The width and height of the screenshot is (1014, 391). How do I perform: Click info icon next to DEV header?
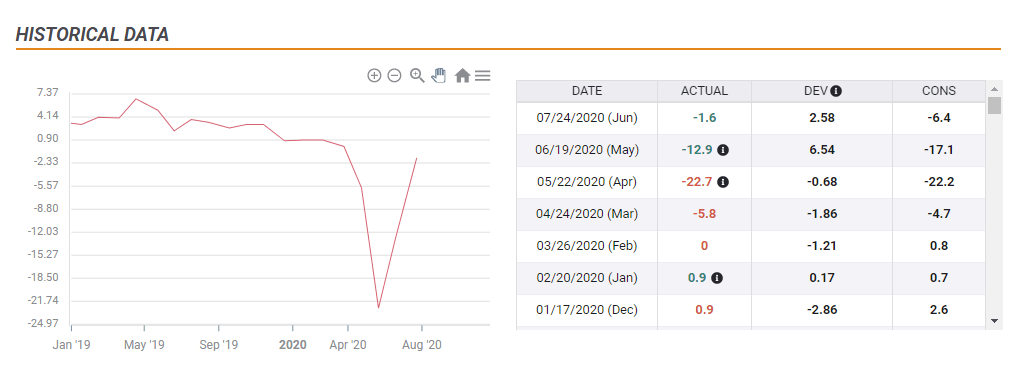coord(836,91)
